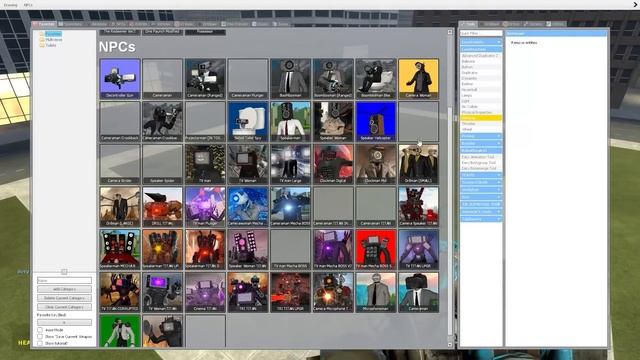Select the Thruster tool
This screenshot has height=360, width=640.
coord(481,124)
